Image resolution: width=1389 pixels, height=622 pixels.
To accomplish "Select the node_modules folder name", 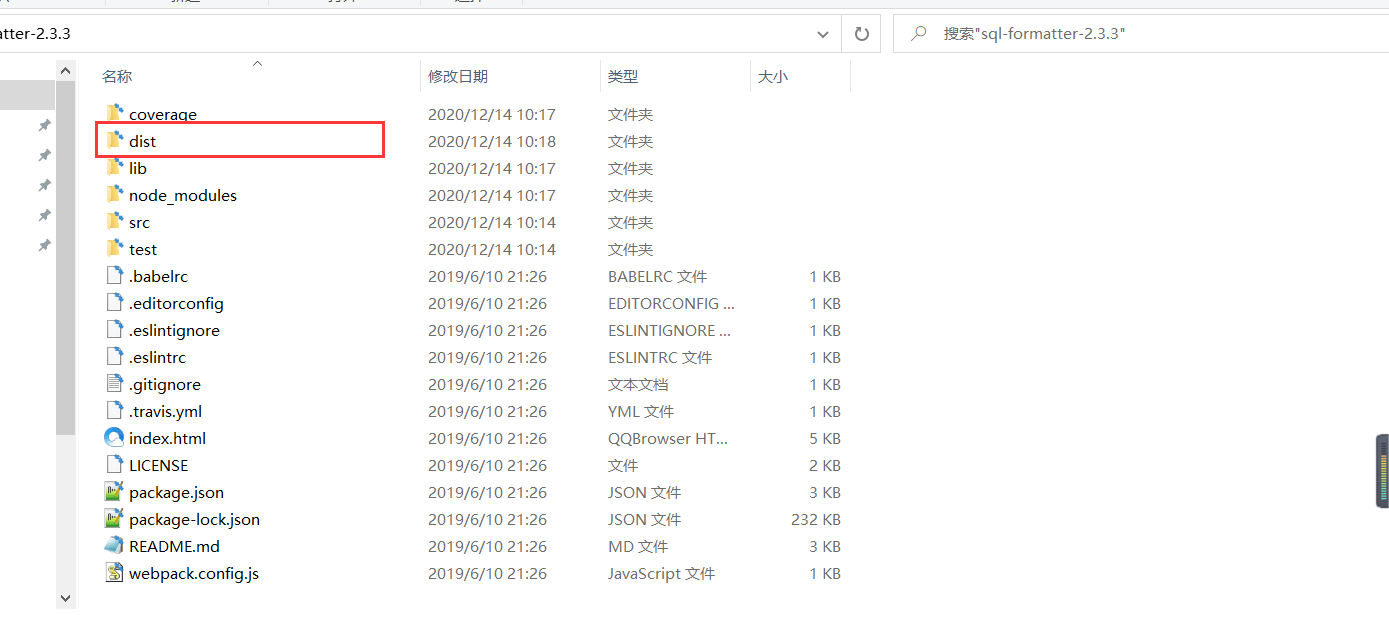I will click(x=183, y=195).
